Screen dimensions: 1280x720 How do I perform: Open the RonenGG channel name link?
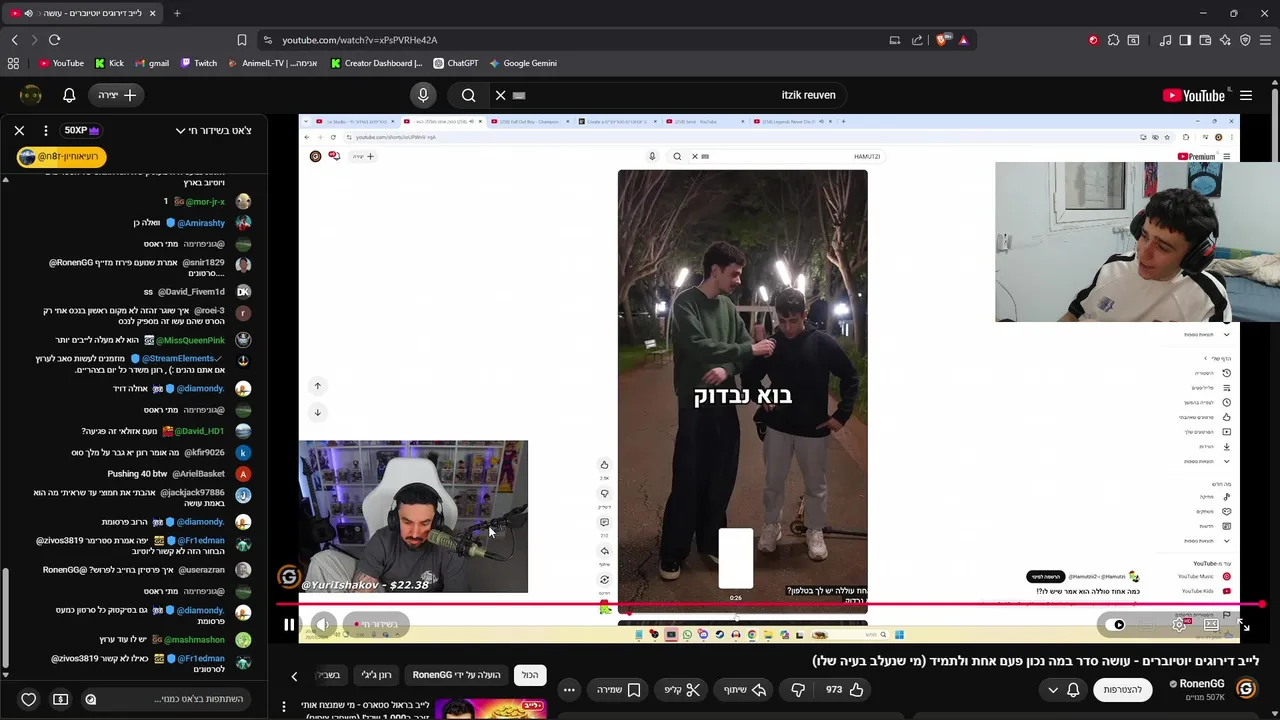click(1202, 684)
